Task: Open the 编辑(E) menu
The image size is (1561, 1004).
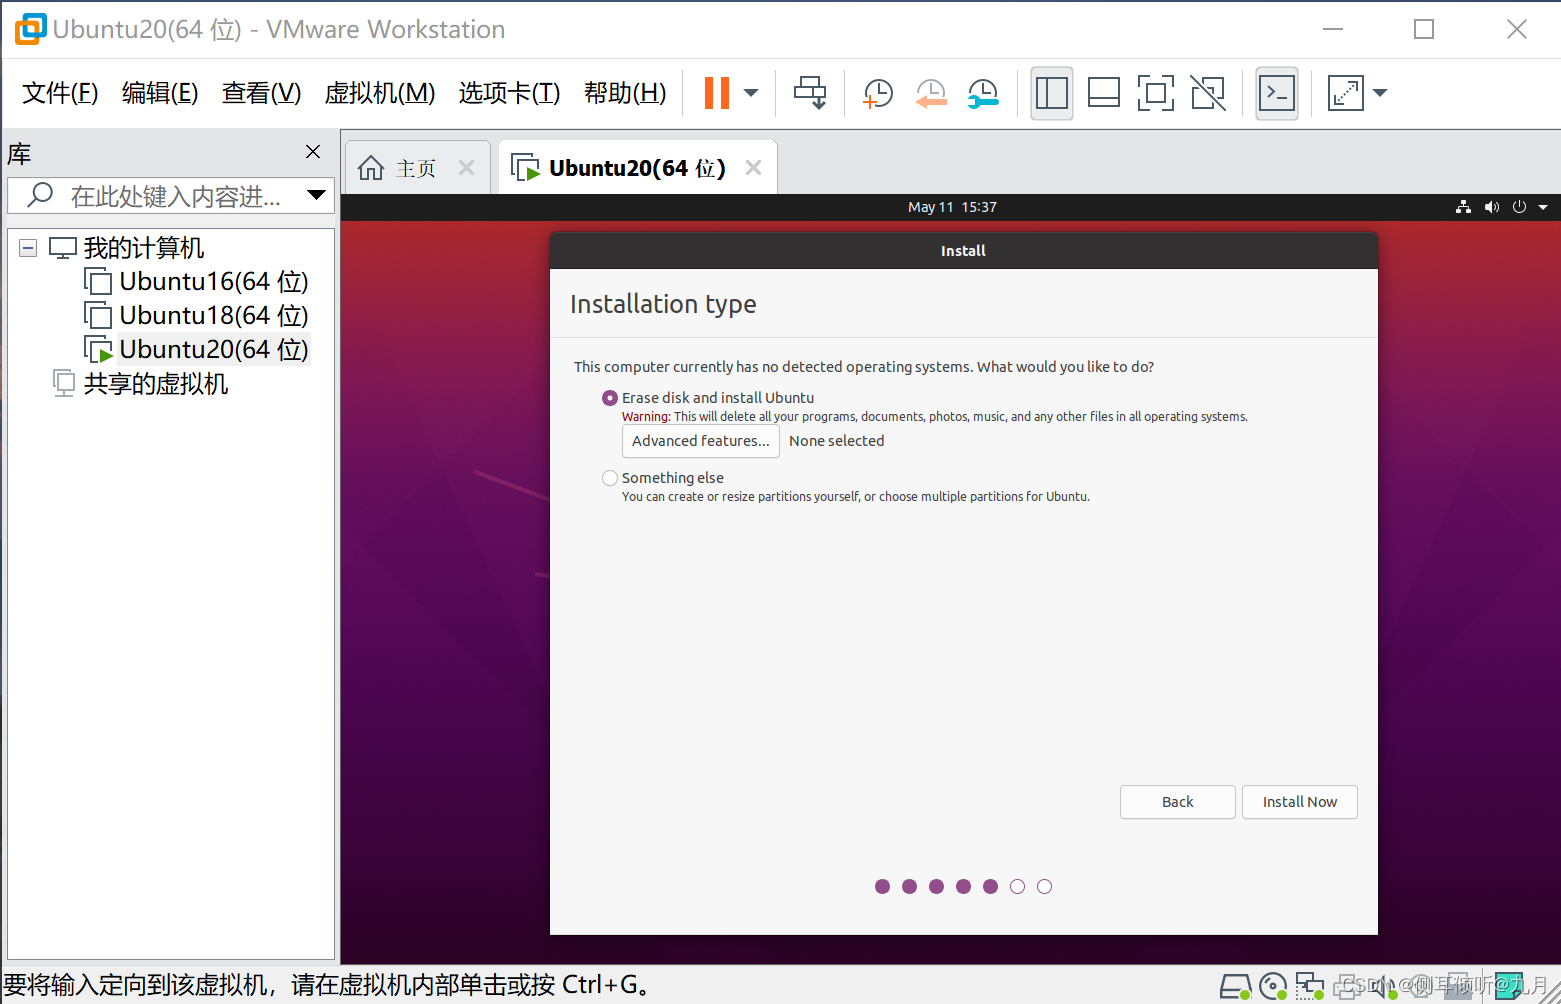Action: pos(160,93)
